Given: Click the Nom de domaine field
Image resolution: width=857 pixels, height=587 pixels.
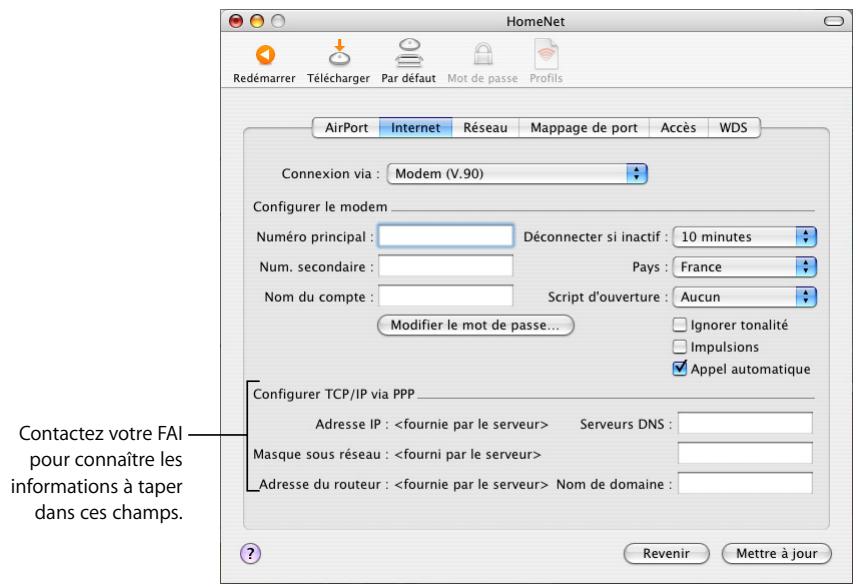Looking at the screenshot, I should 745,483.
